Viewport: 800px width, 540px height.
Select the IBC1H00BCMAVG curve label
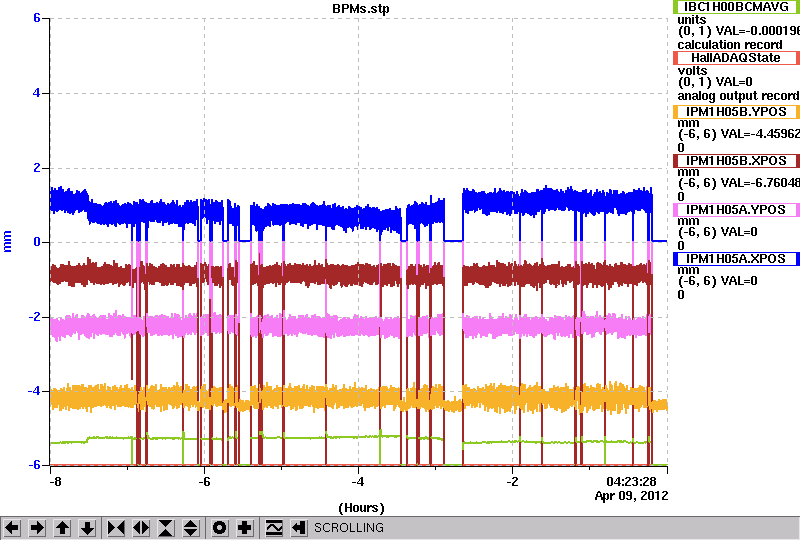point(736,7)
